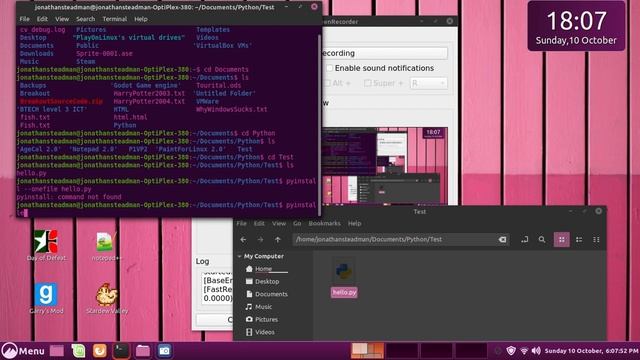The image size is (640, 360).
Task: Launch the orange browser icon on panel
Action: coord(100,351)
